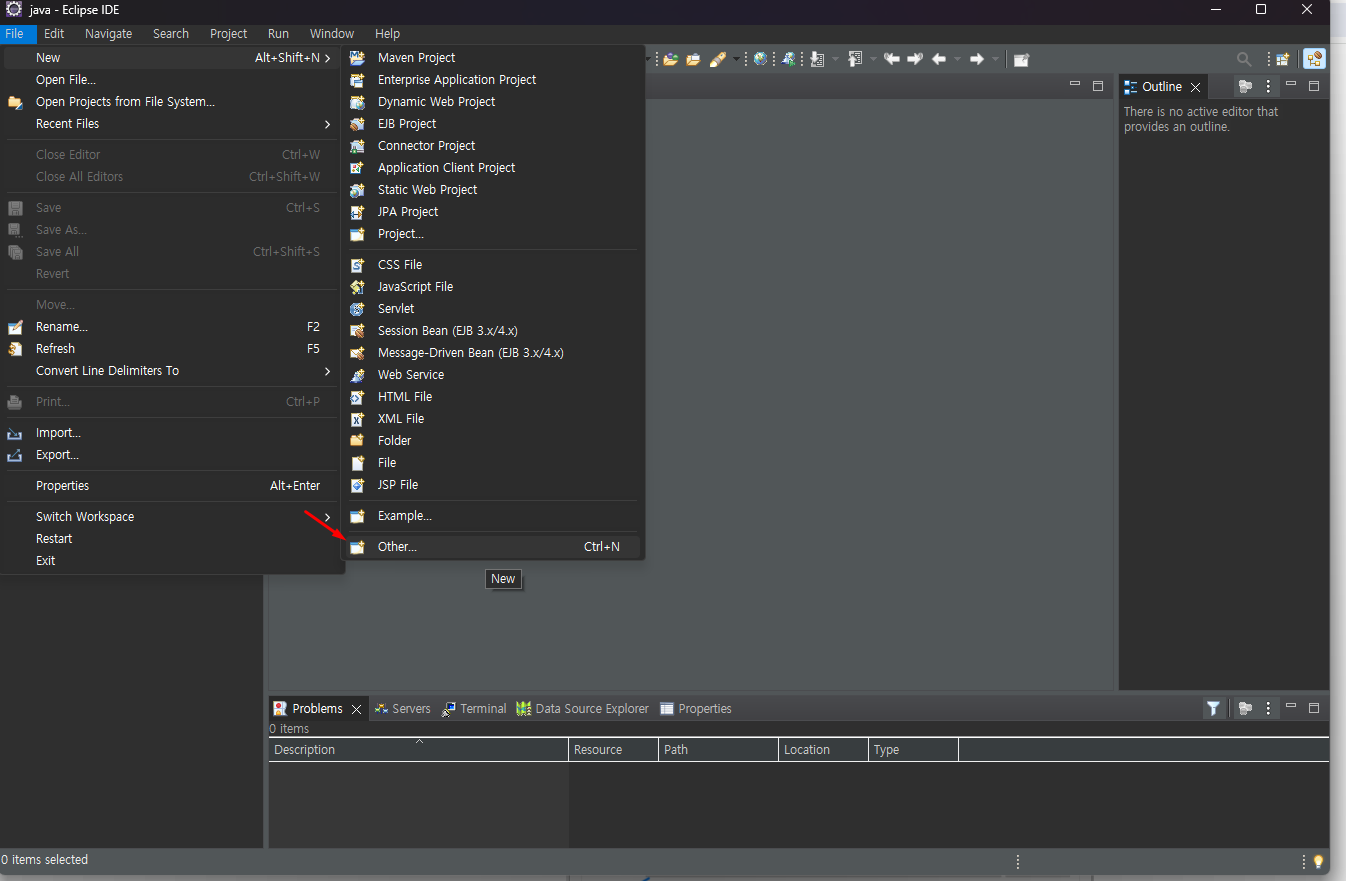Select Web Service from New submenu
Viewport: 1346px width, 881px height.
492,375
